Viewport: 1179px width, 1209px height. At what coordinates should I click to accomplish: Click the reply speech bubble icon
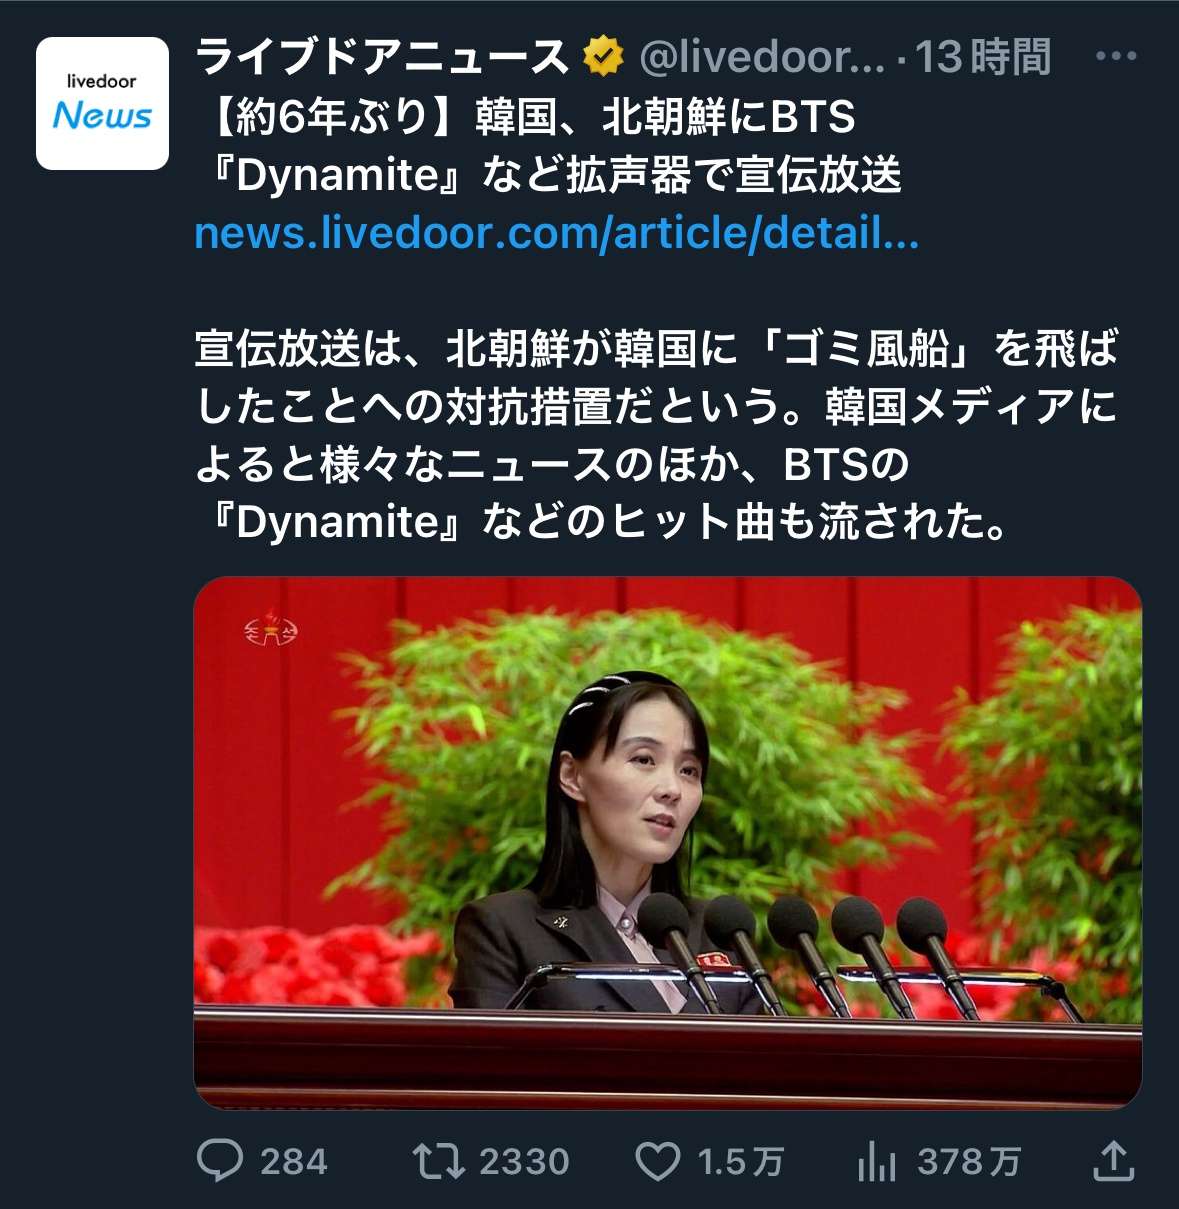pos(220,1161)
